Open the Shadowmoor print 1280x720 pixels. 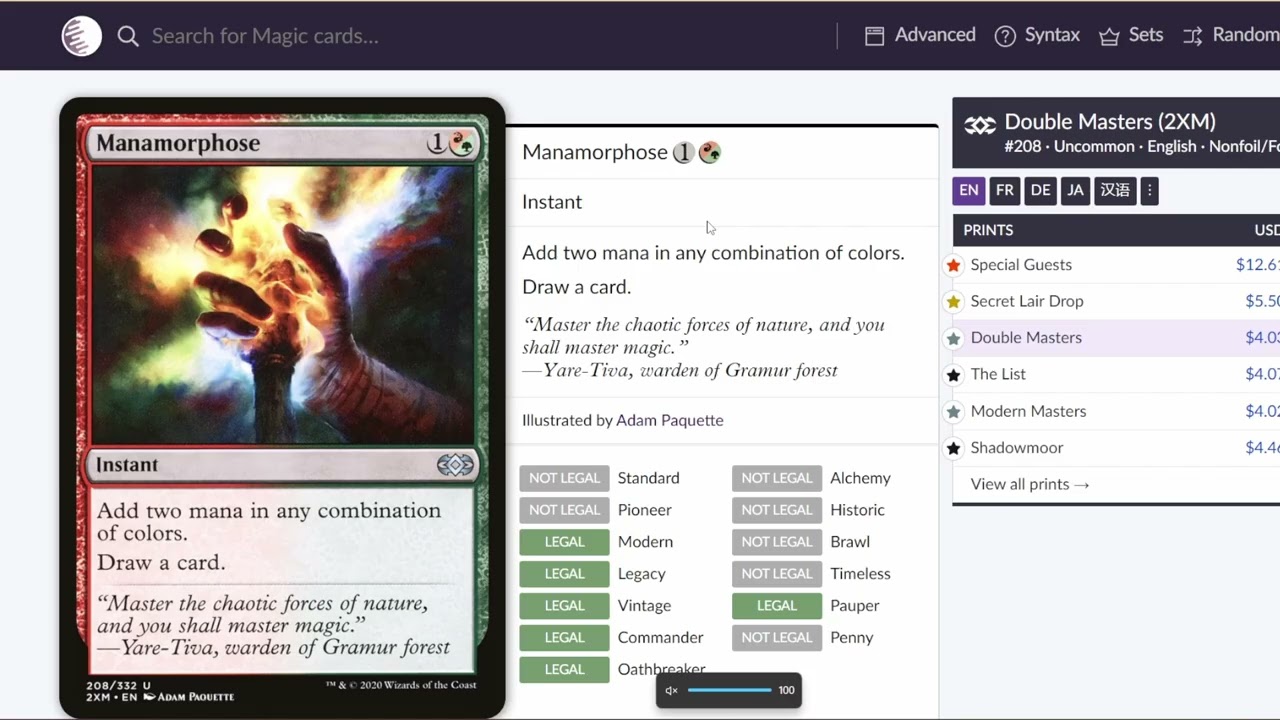coord(1016,448)
